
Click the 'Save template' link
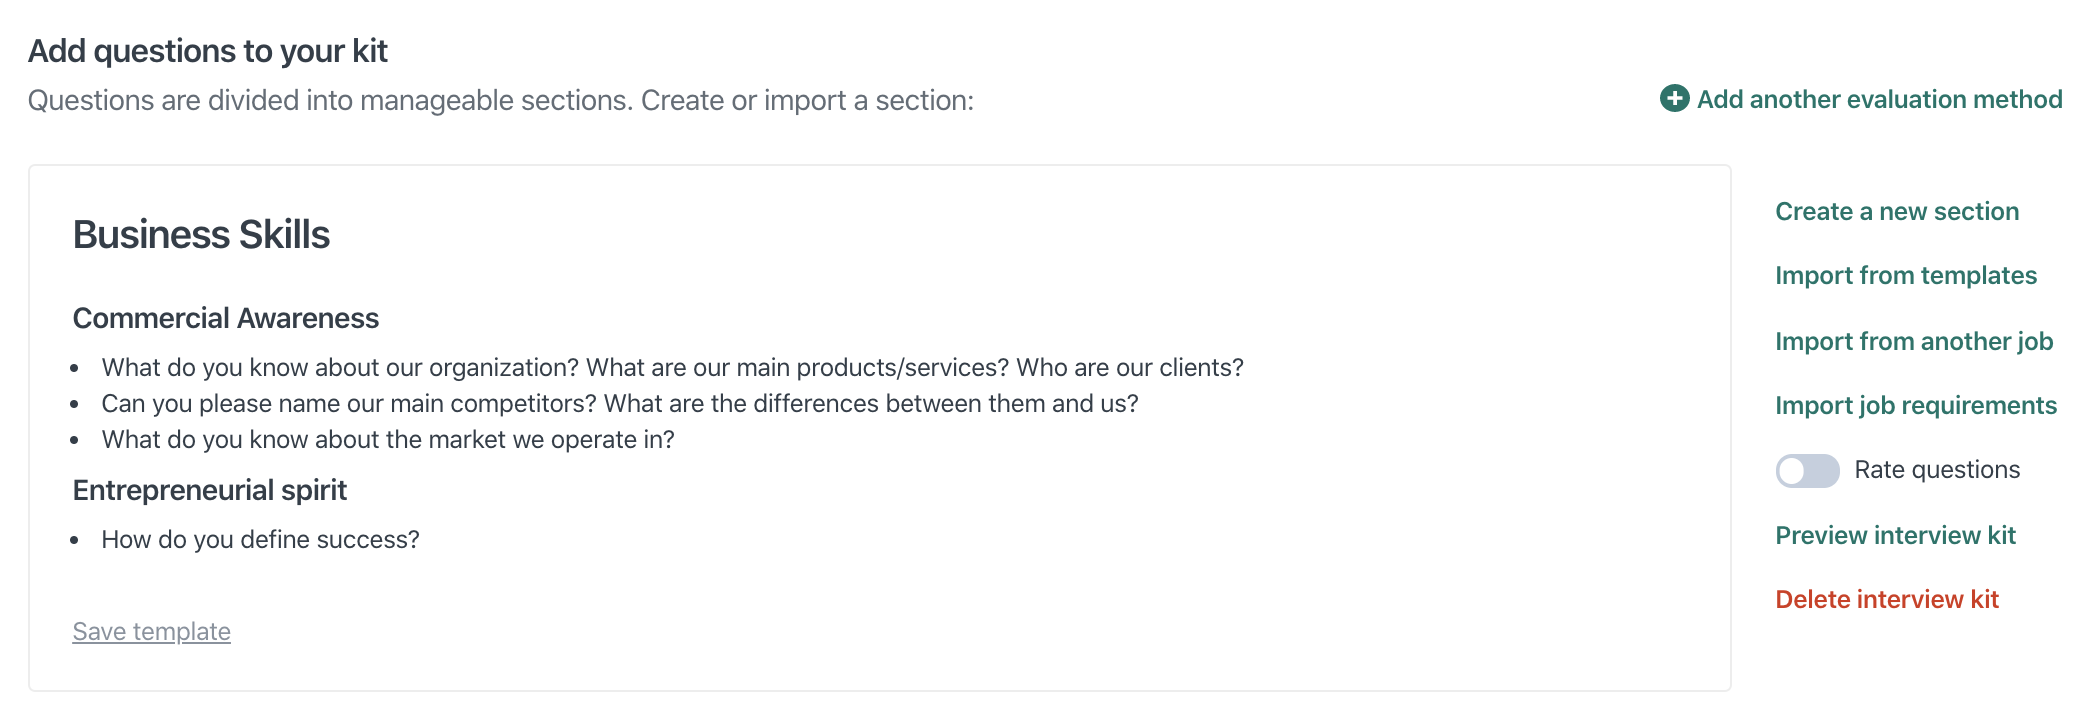coord(151,632)
